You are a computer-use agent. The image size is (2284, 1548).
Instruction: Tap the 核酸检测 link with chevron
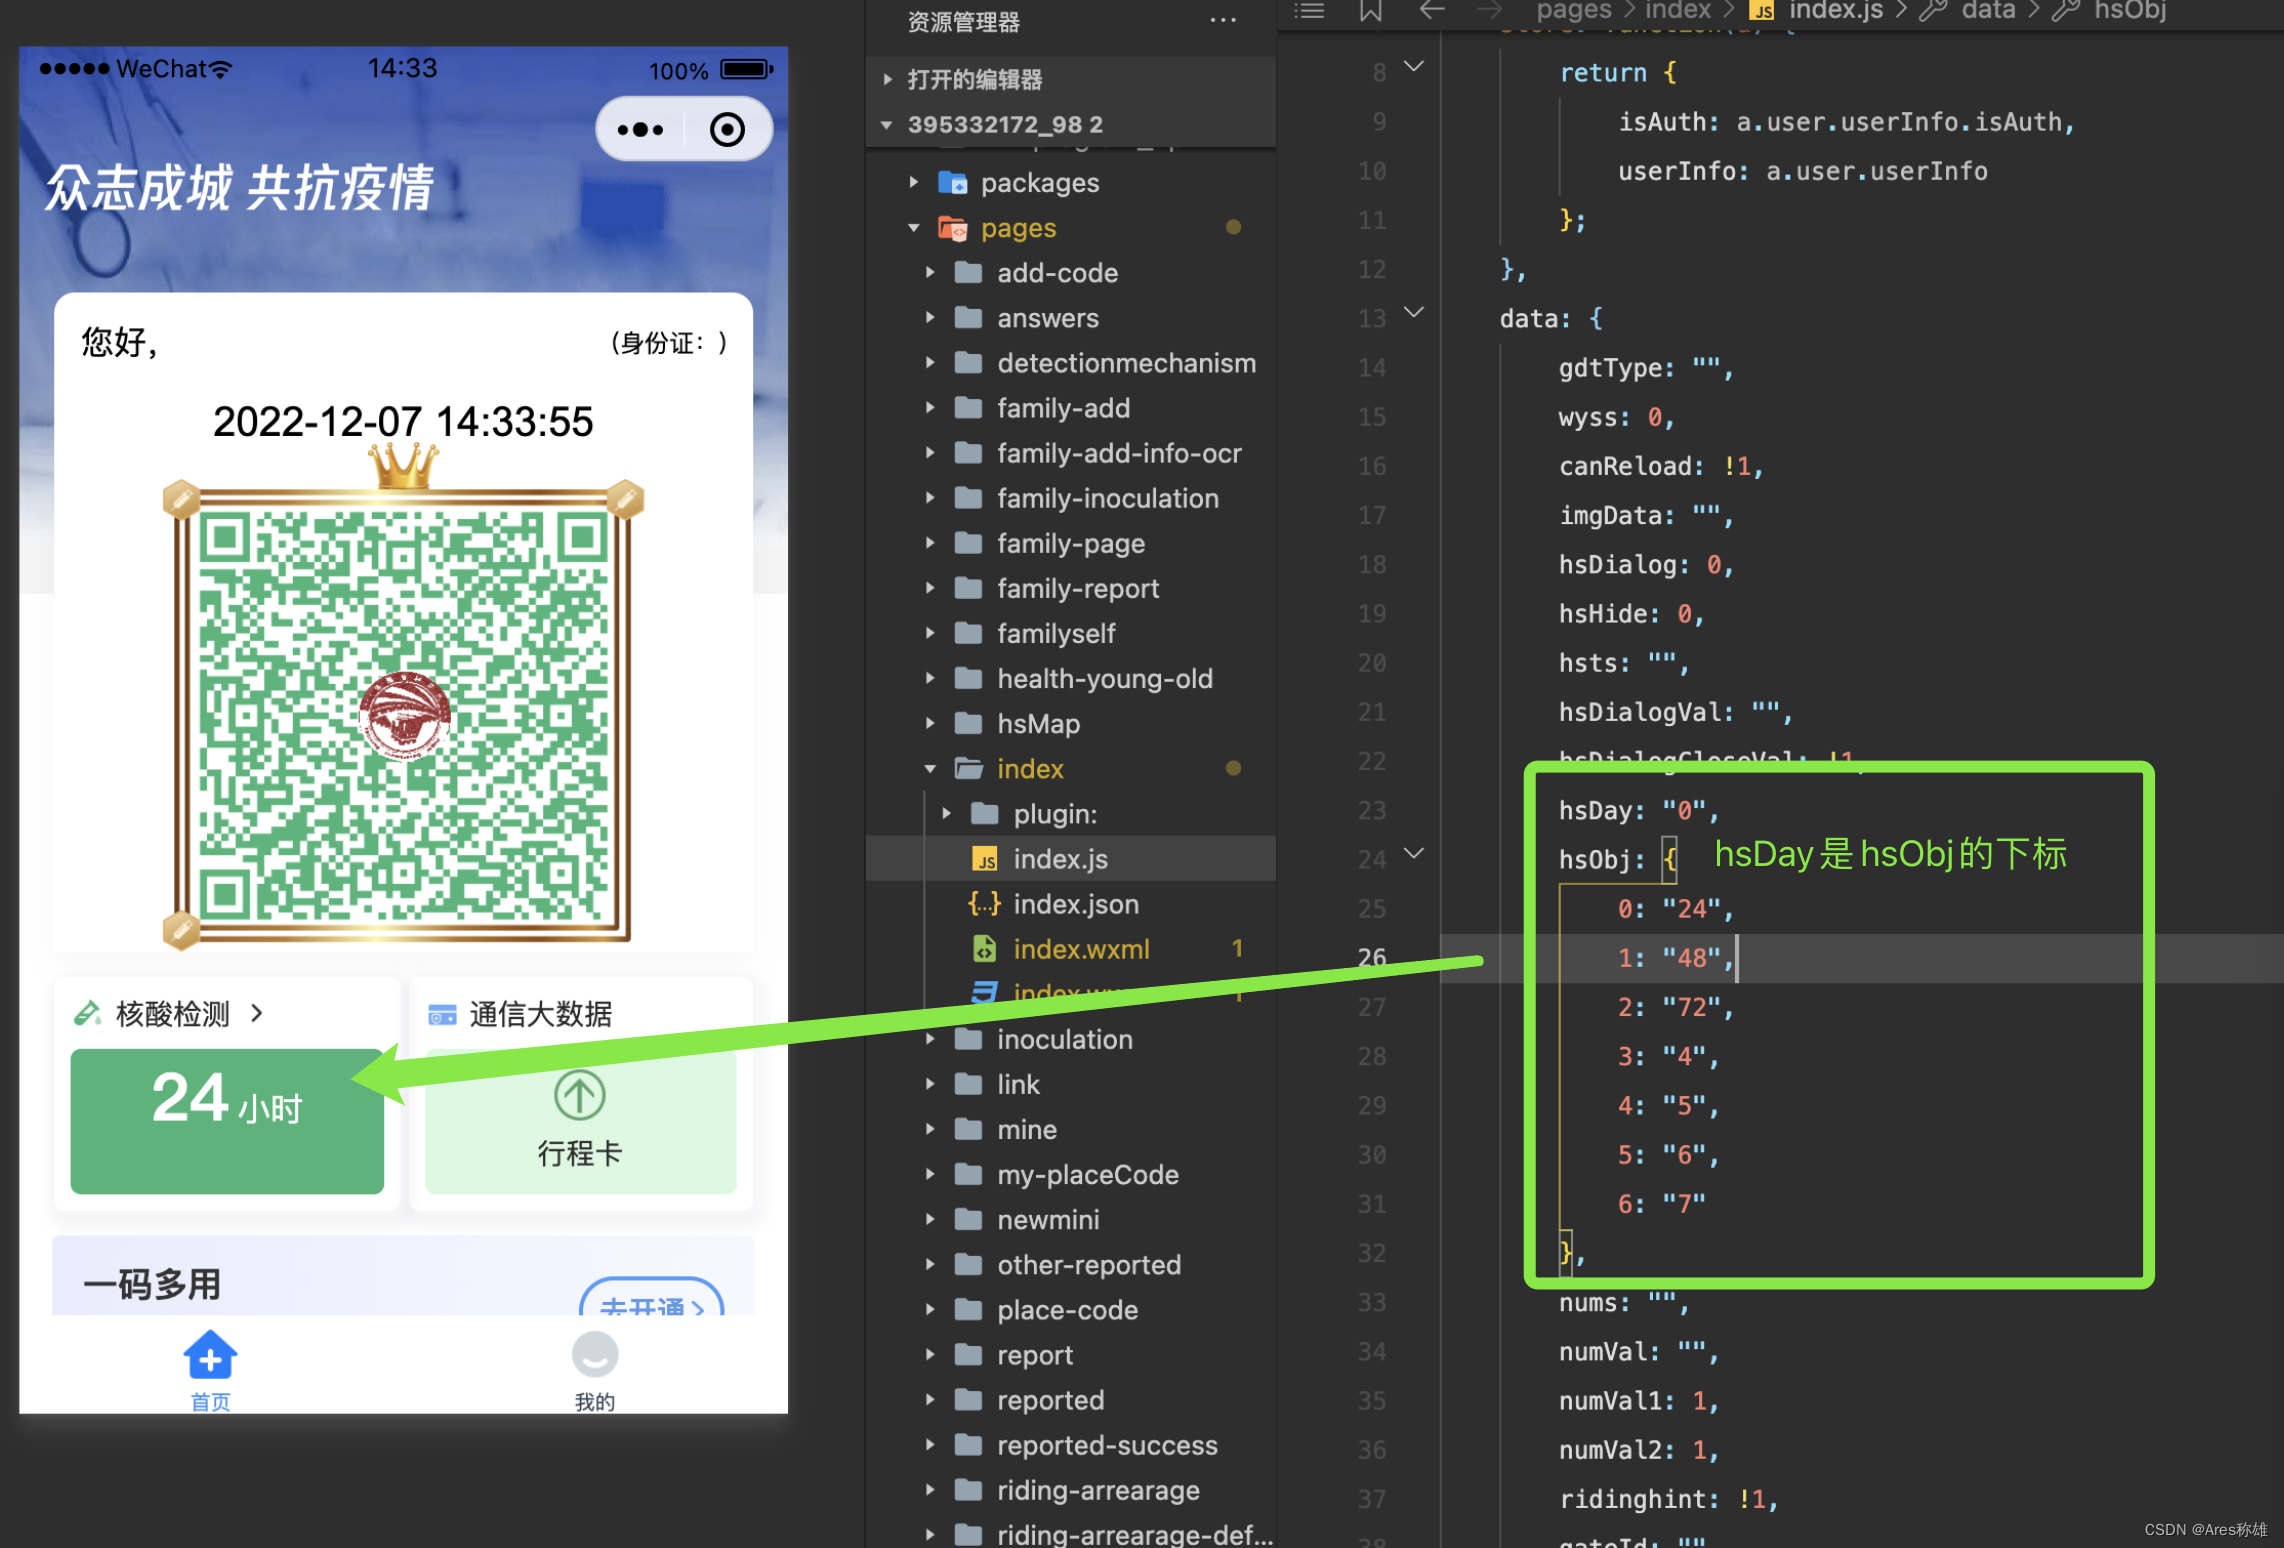coord(190,1014)
